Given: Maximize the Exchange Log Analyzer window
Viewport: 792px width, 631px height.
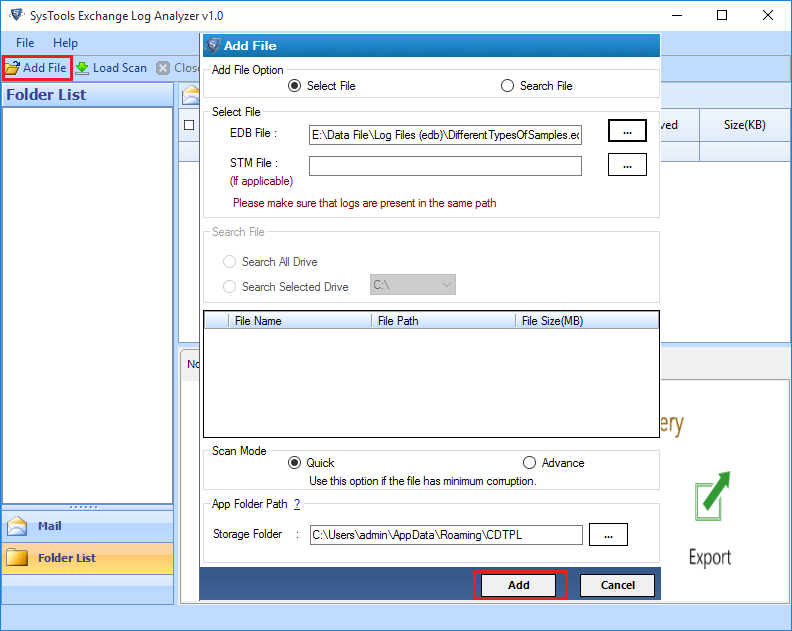Looking at the screenshot, I should point(722,15).
